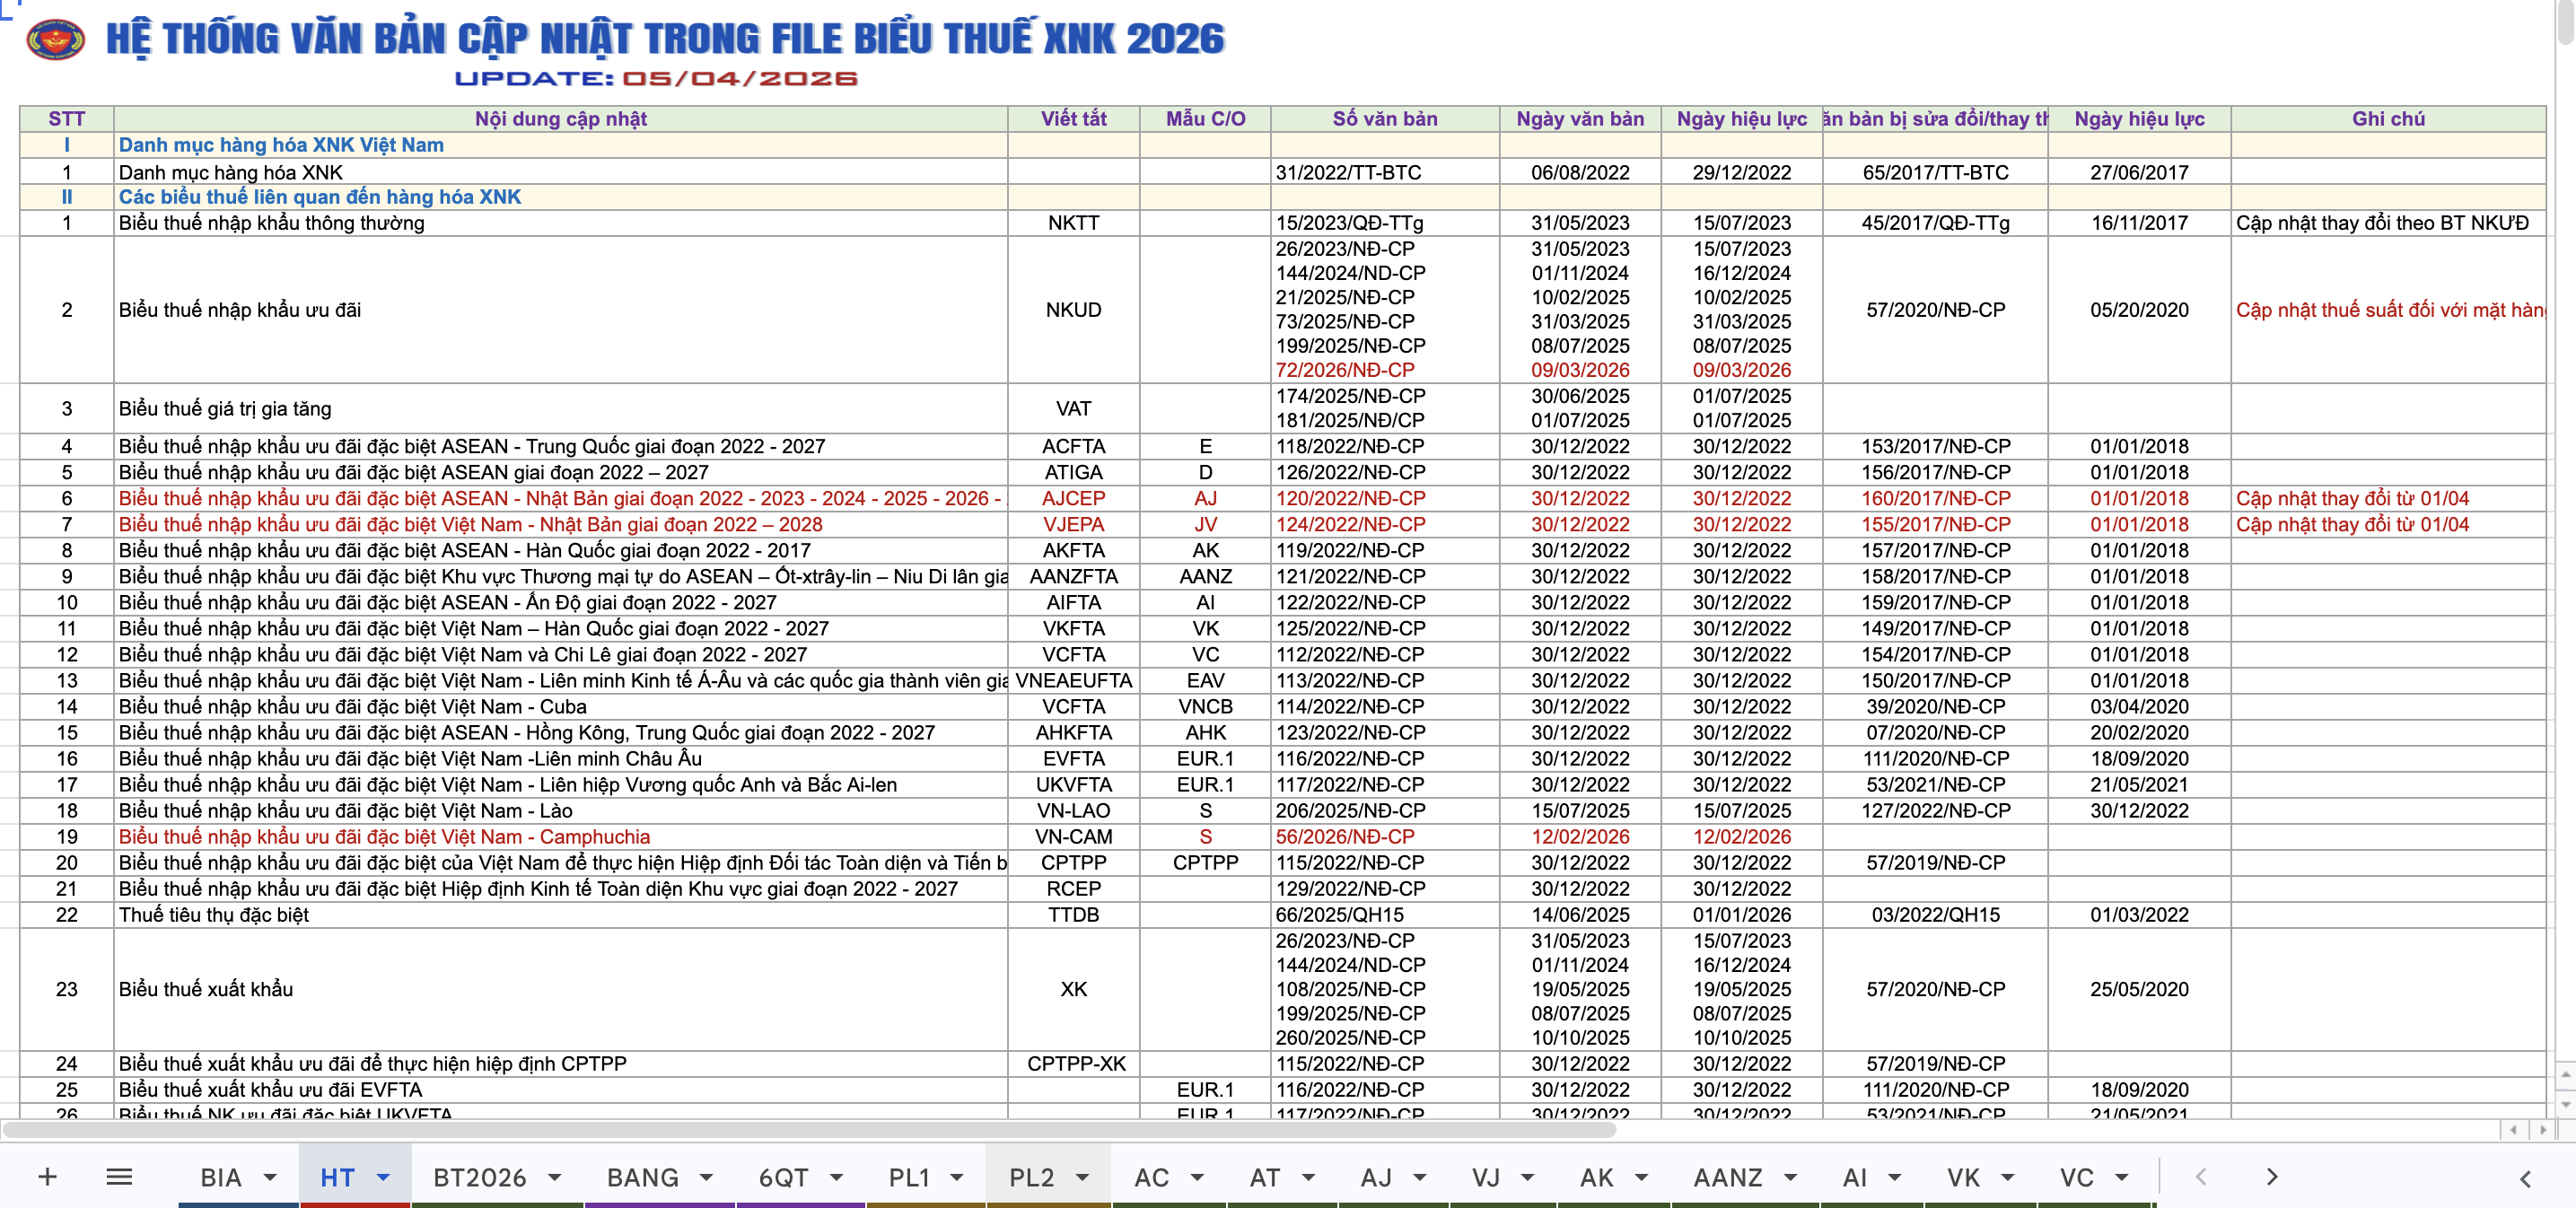Viewport: 2576px width, 1208px height.
Task: Select the 'CPTPP-XK' abbreviation cell
Action: [x=1073, y=1064]
